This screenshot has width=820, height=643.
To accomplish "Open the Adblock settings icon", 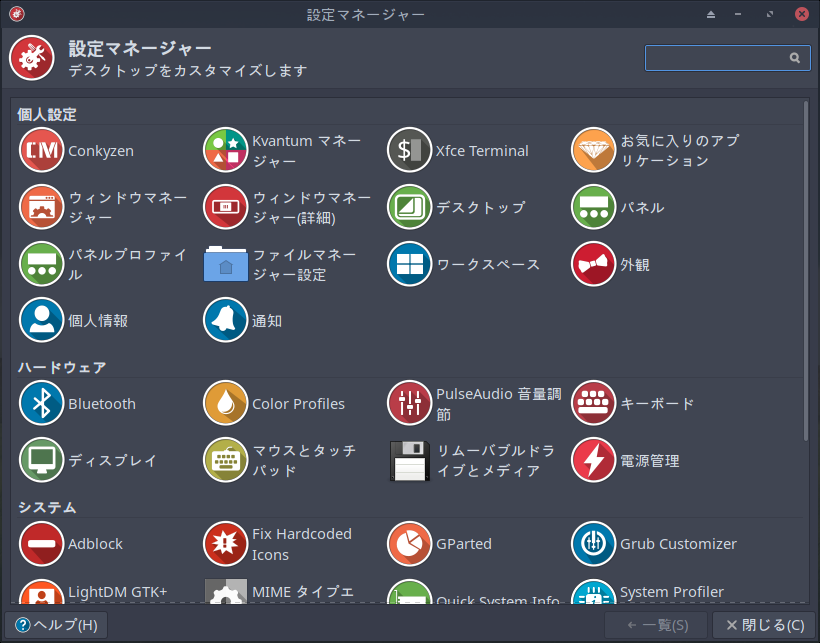I will [41, 544].
